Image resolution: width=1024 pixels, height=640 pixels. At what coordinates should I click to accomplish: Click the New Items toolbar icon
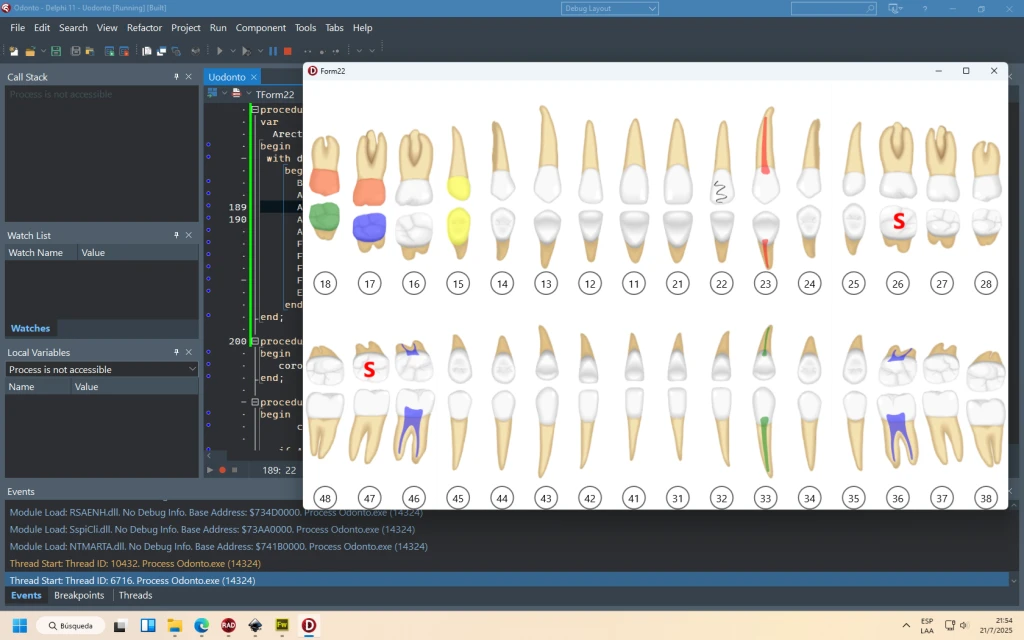pyautogui.click(x=13, y=50)
